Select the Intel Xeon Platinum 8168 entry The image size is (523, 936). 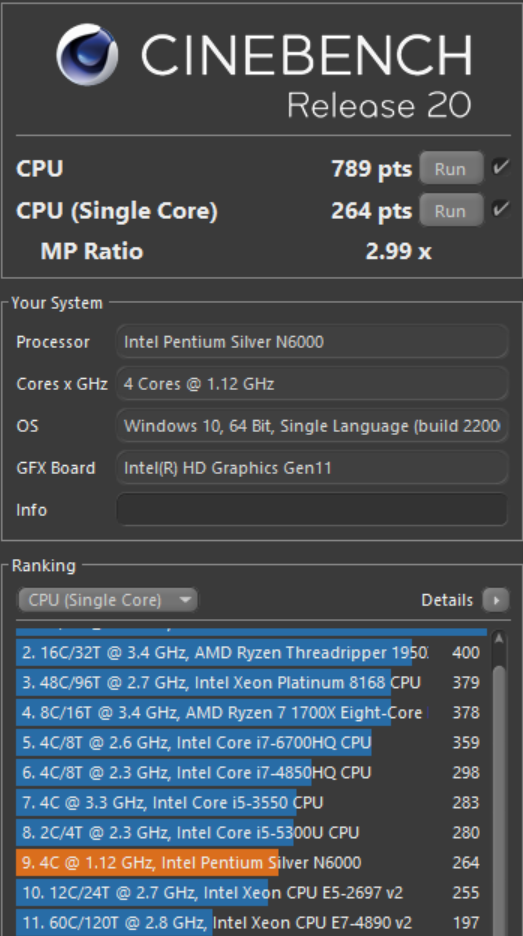250,682
